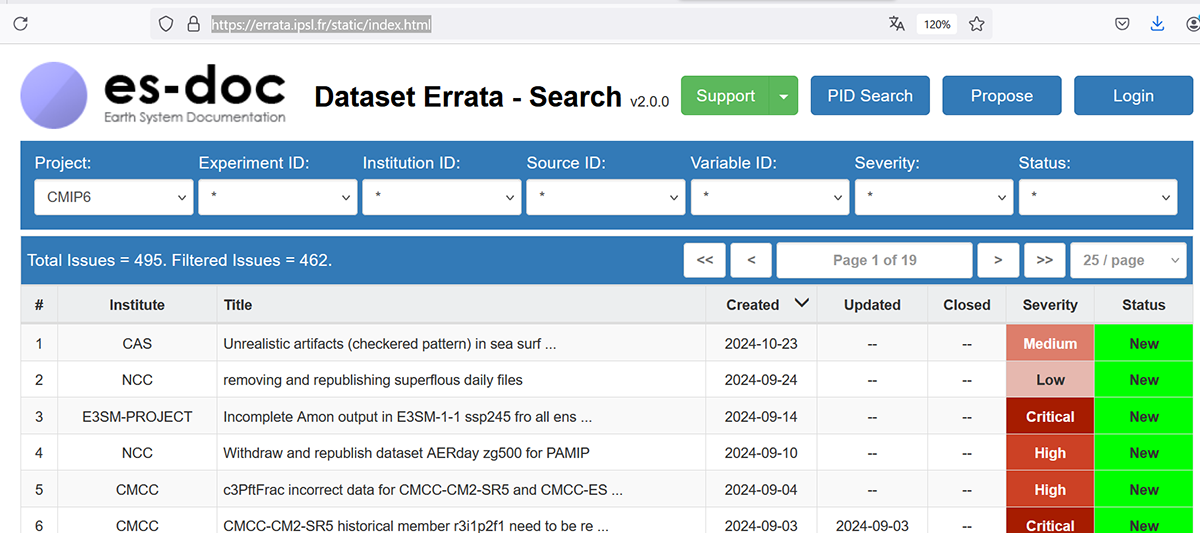This screenshot has width=1200, height=533.
Task: Click the es-doc purple circle logo
Action: point(54,95)
